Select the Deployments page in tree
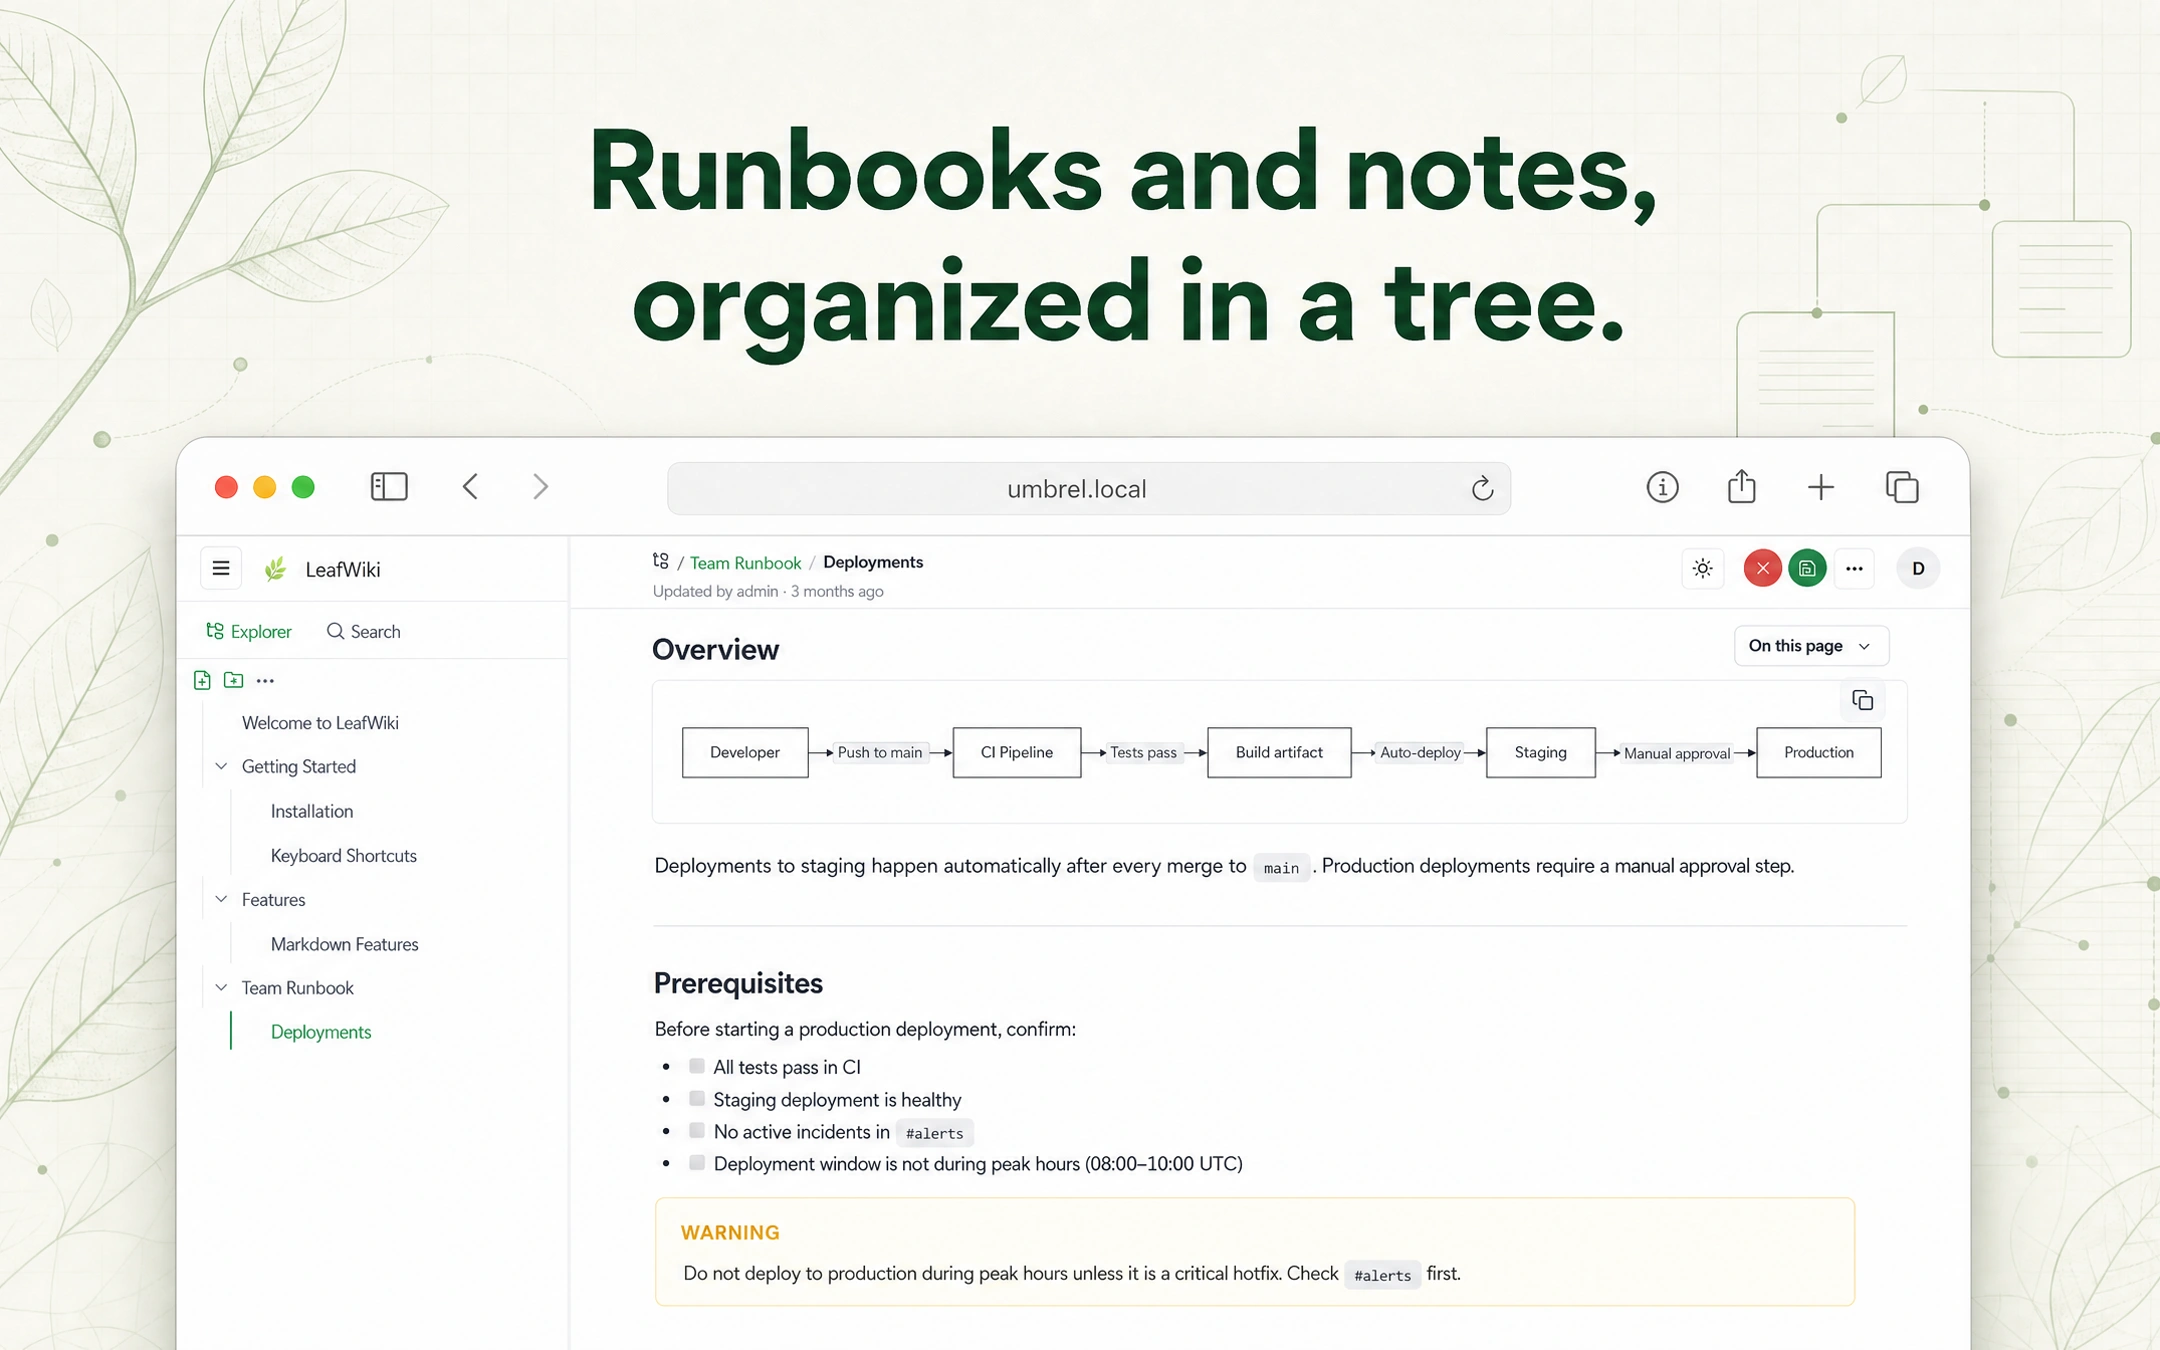Screen dimensions: 2160x1350 point(320,1032)
